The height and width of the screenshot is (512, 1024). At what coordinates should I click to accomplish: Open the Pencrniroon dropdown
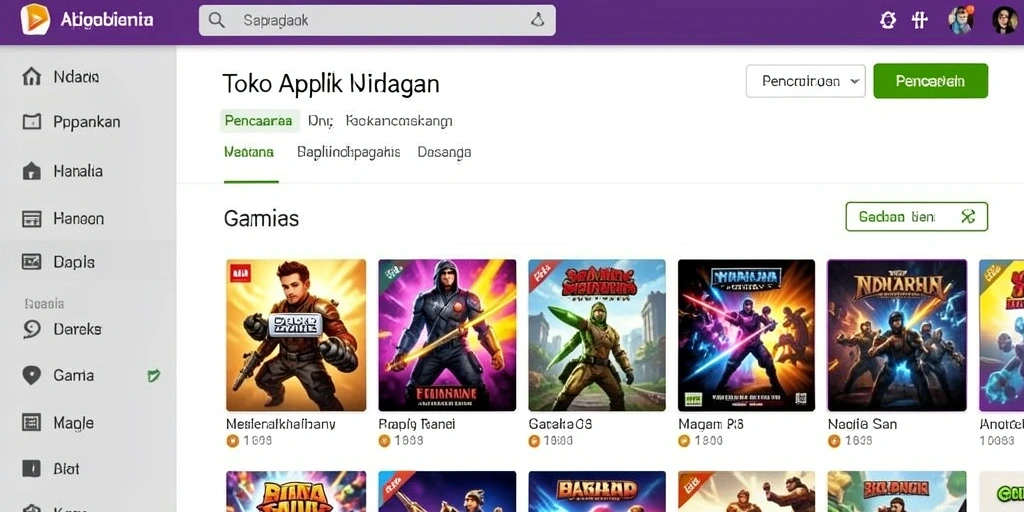tap(805, 81)
